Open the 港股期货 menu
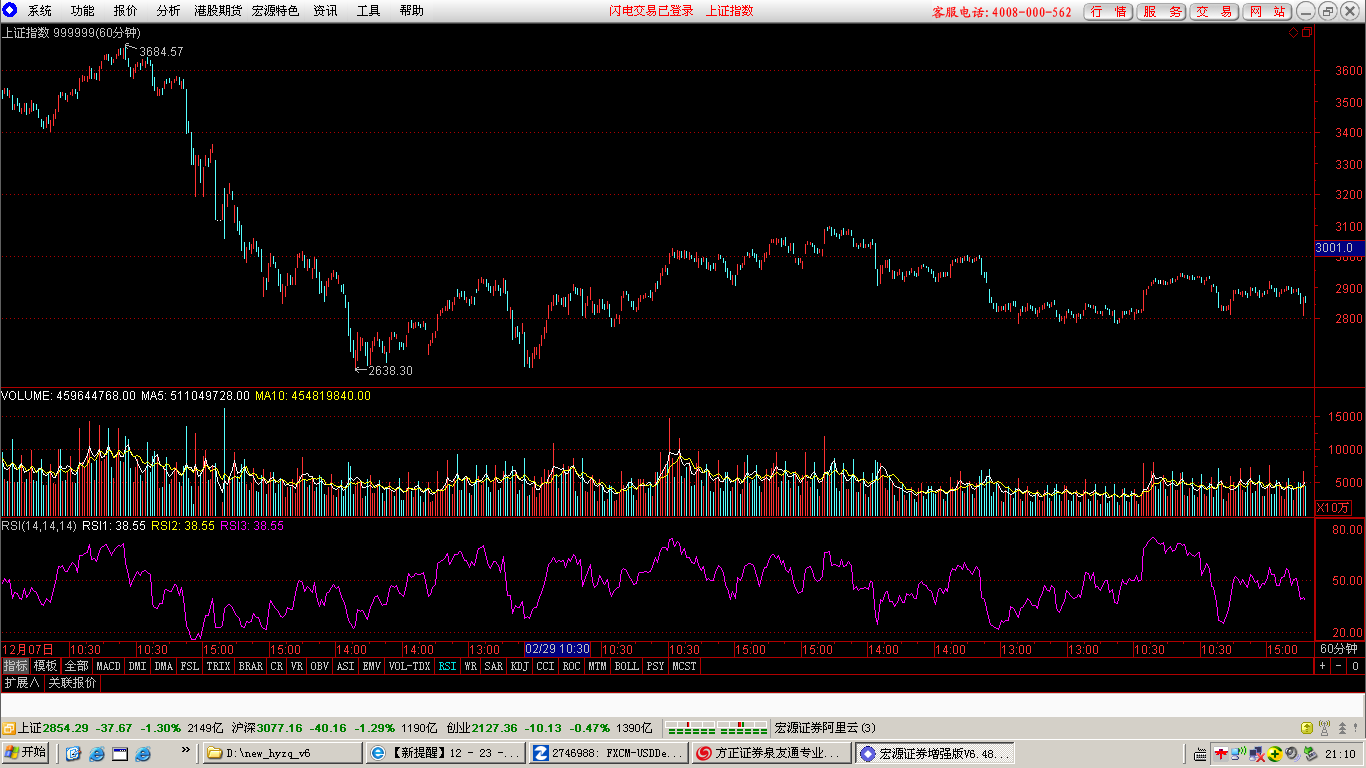The height and width of the screenshot is (768, 1366). tap(218, 11)
